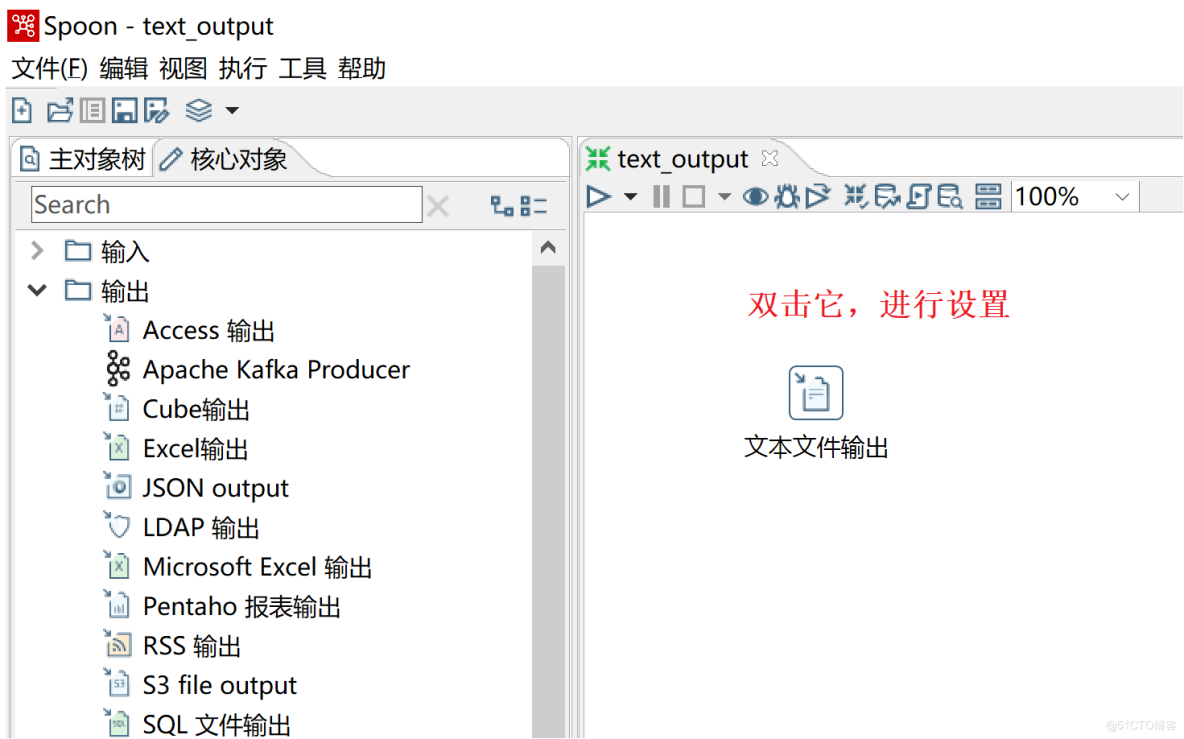The height and width of the screenshot is (739, 1184).
Task: Clear the search with the X icon
Action: [438, 205]
